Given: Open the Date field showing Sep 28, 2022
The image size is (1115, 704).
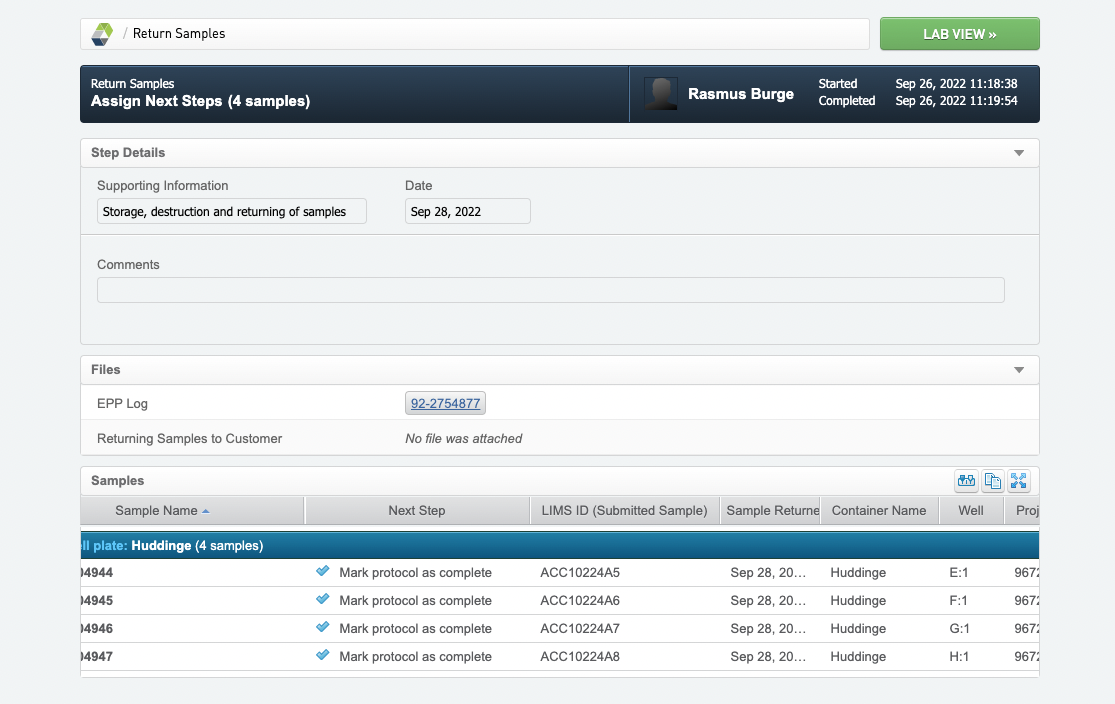Looking at the screenshot, I should (467, 211).
